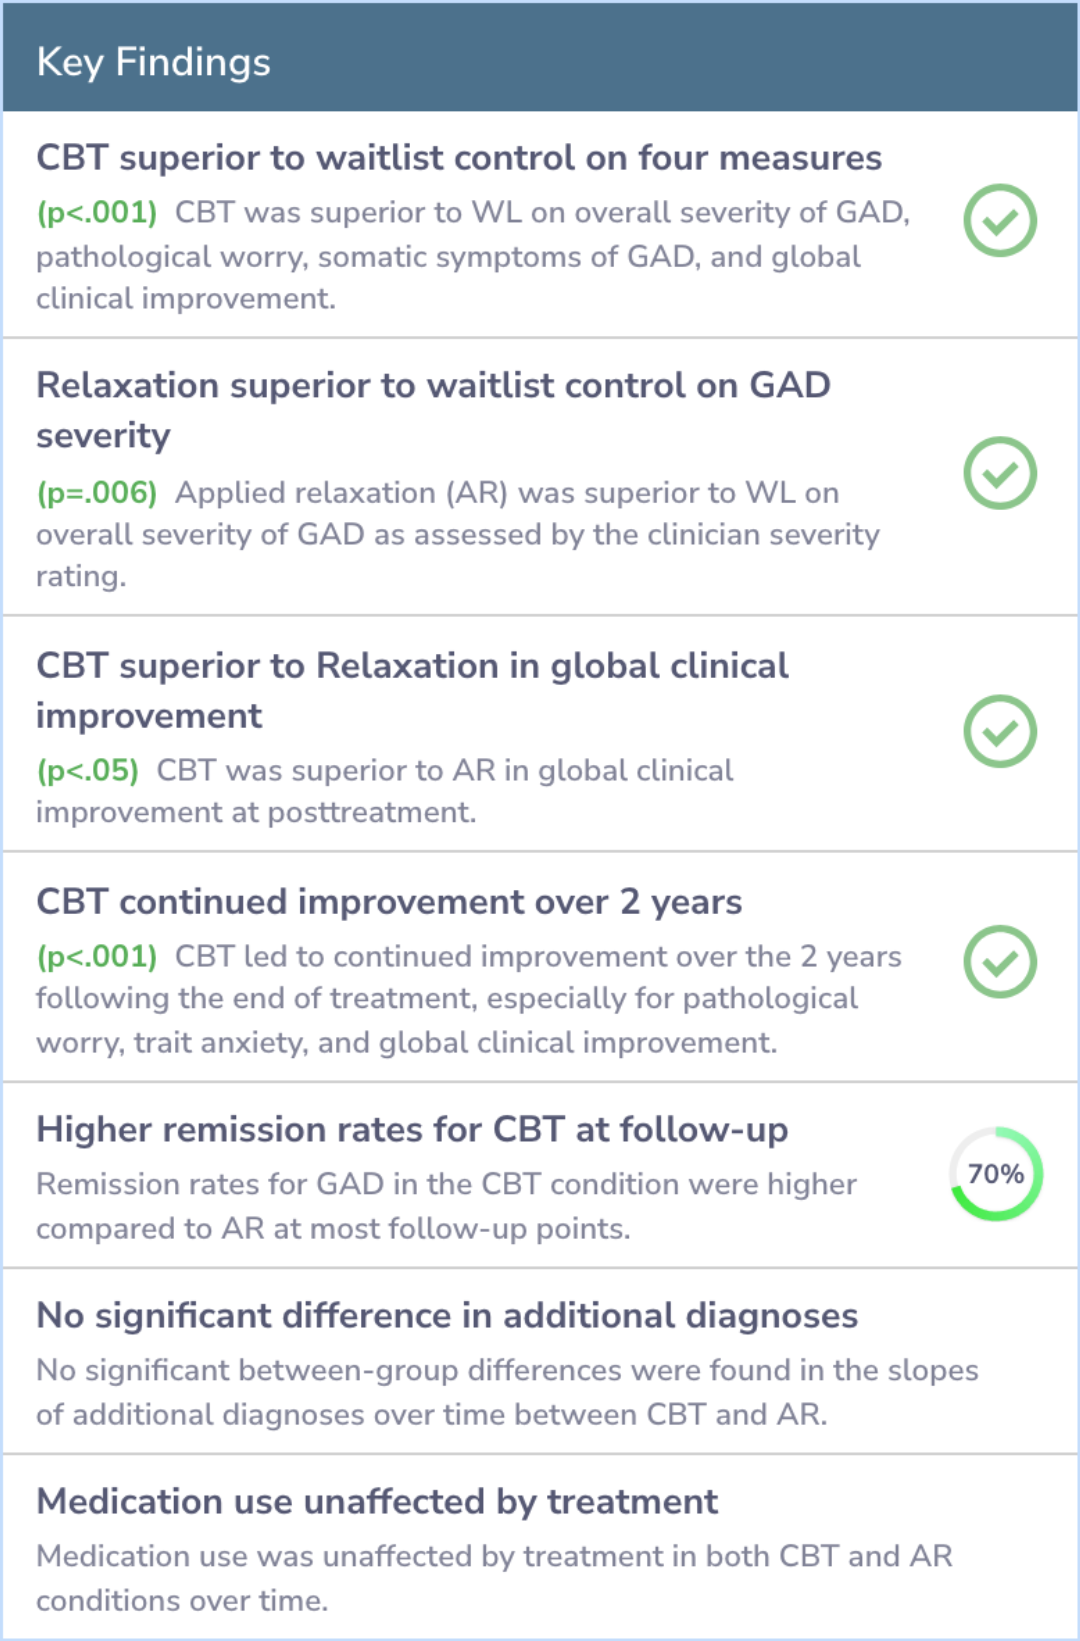This screenshot has height=1641, width=1080.
Task: Click the (p=.006) significance label
Action: coord(97,493)
